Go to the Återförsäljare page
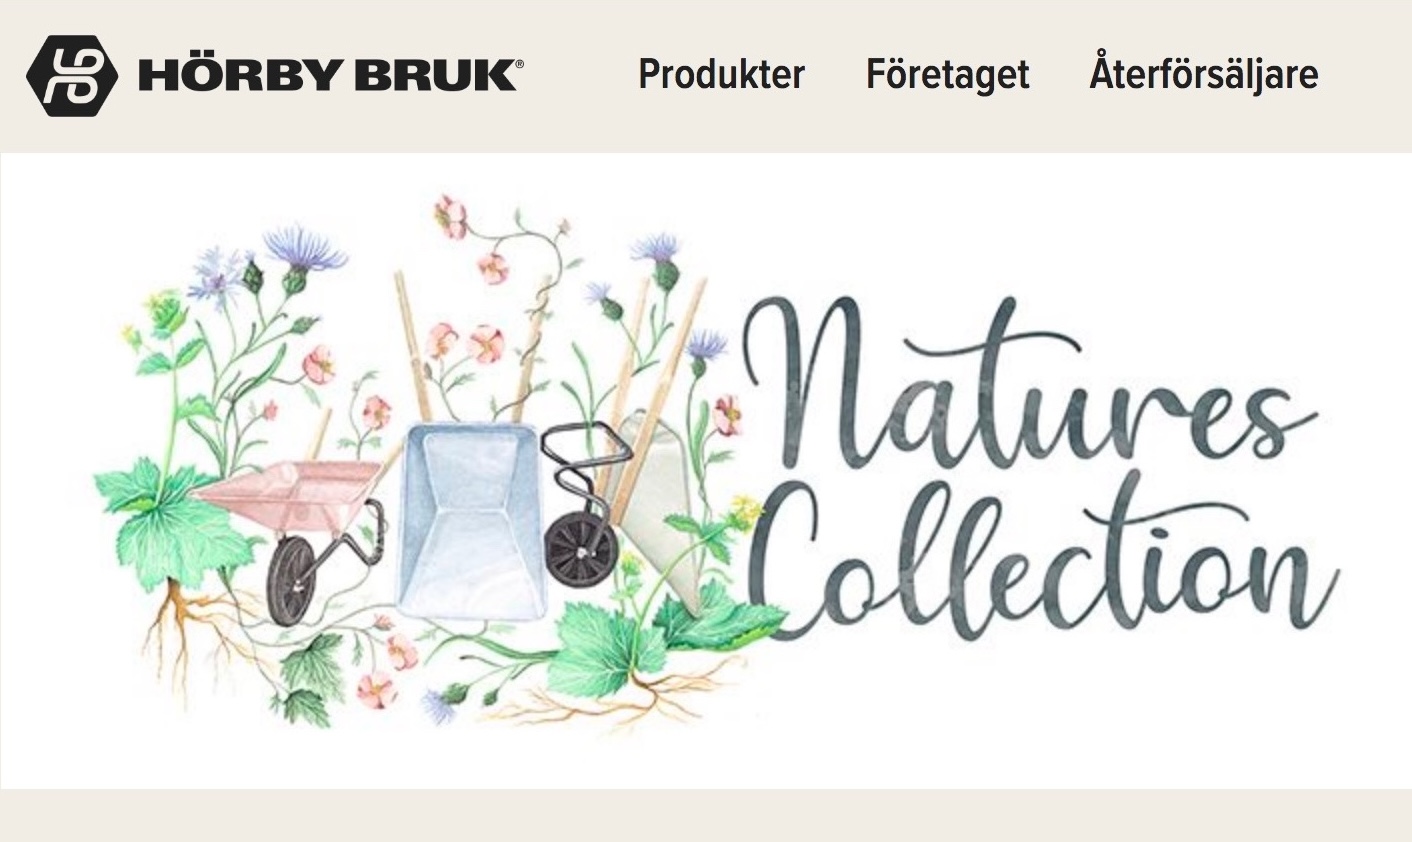Viewport: 1412px width, 842px height. click(x=1203, y=73)
